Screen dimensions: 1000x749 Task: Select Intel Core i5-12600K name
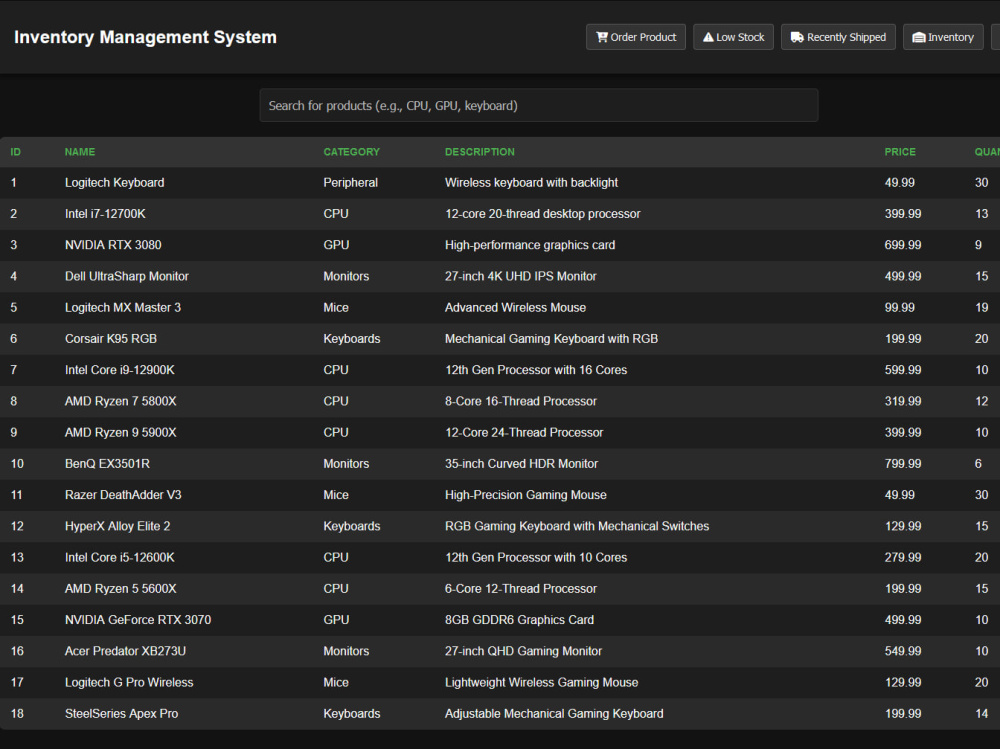pyautogui.click(x=120, y=558)
